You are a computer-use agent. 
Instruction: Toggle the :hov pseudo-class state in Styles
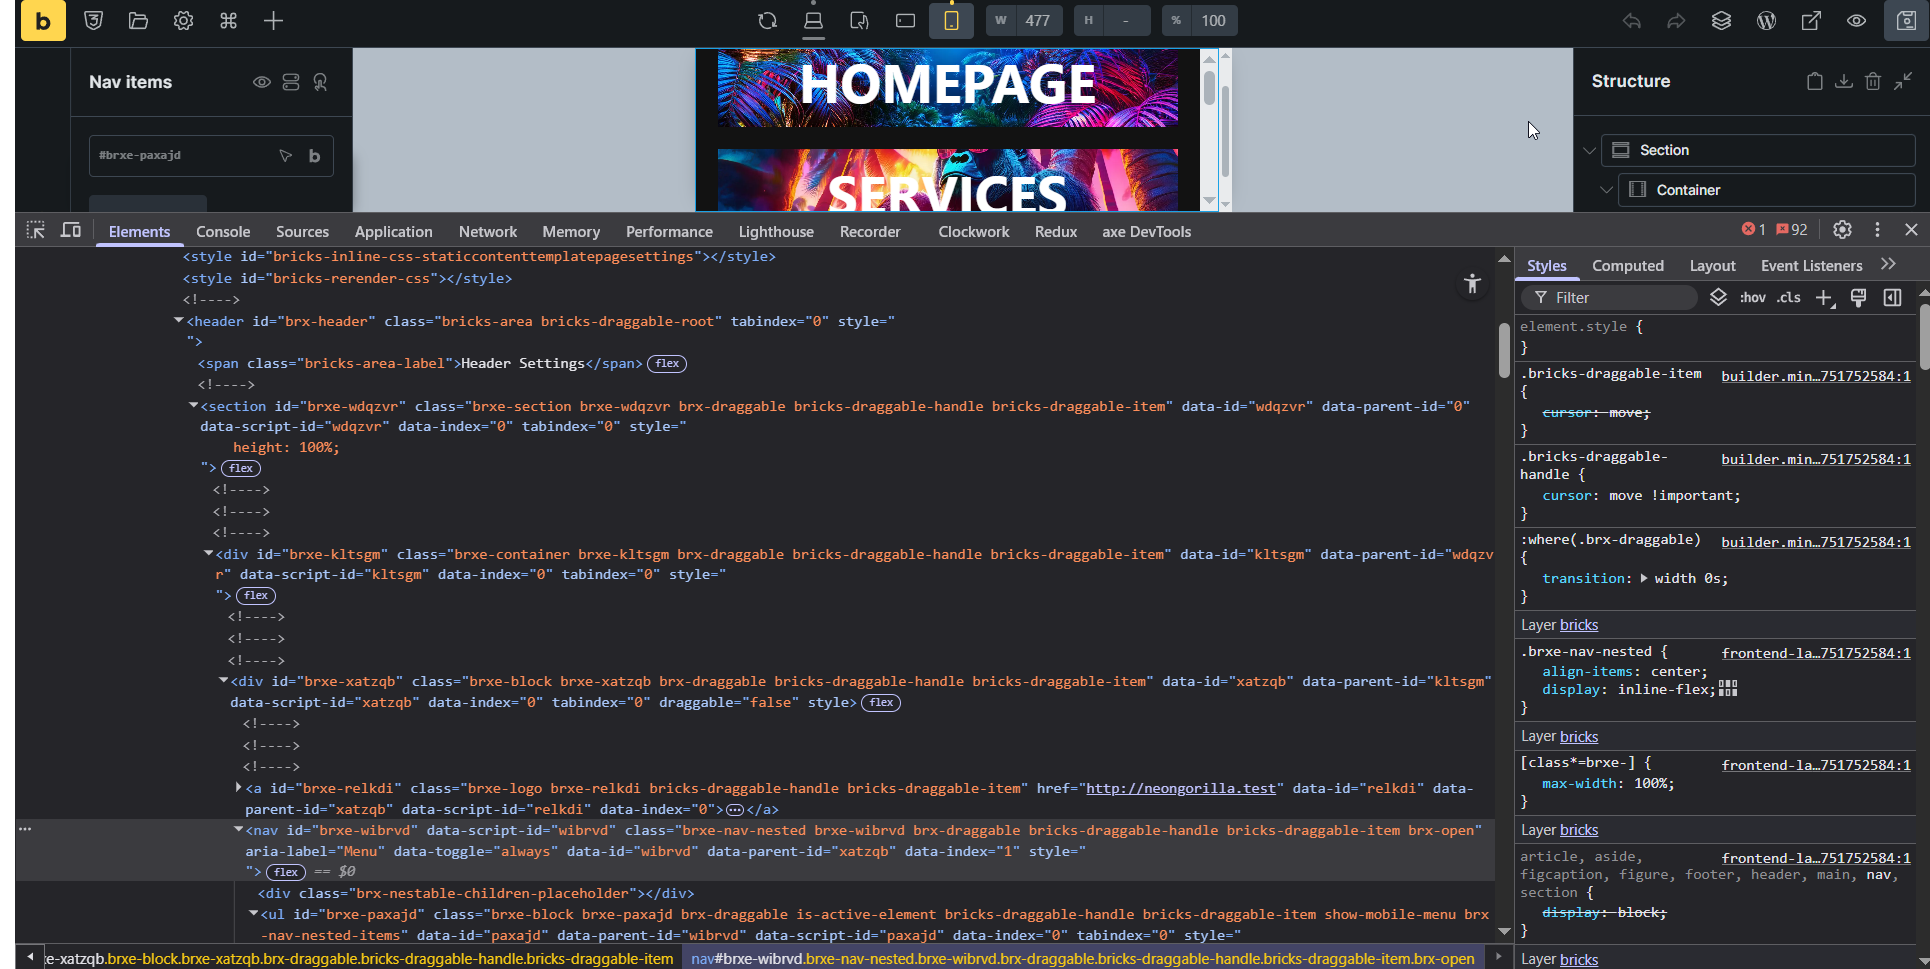1752,297
